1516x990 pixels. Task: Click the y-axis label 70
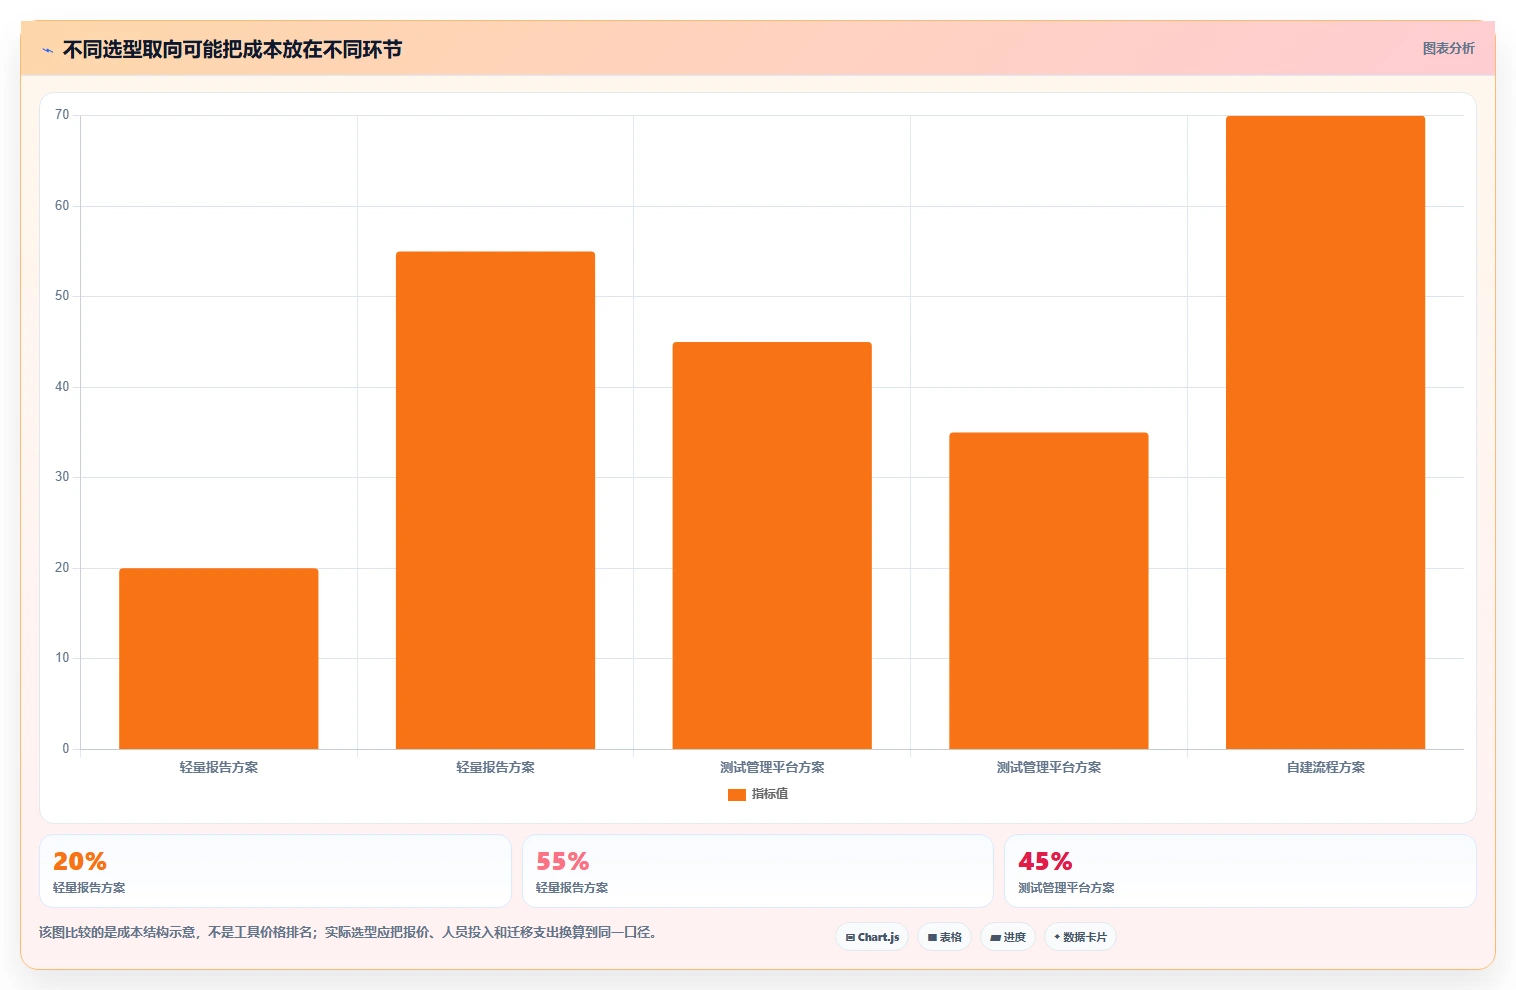[x=62, y=115]
